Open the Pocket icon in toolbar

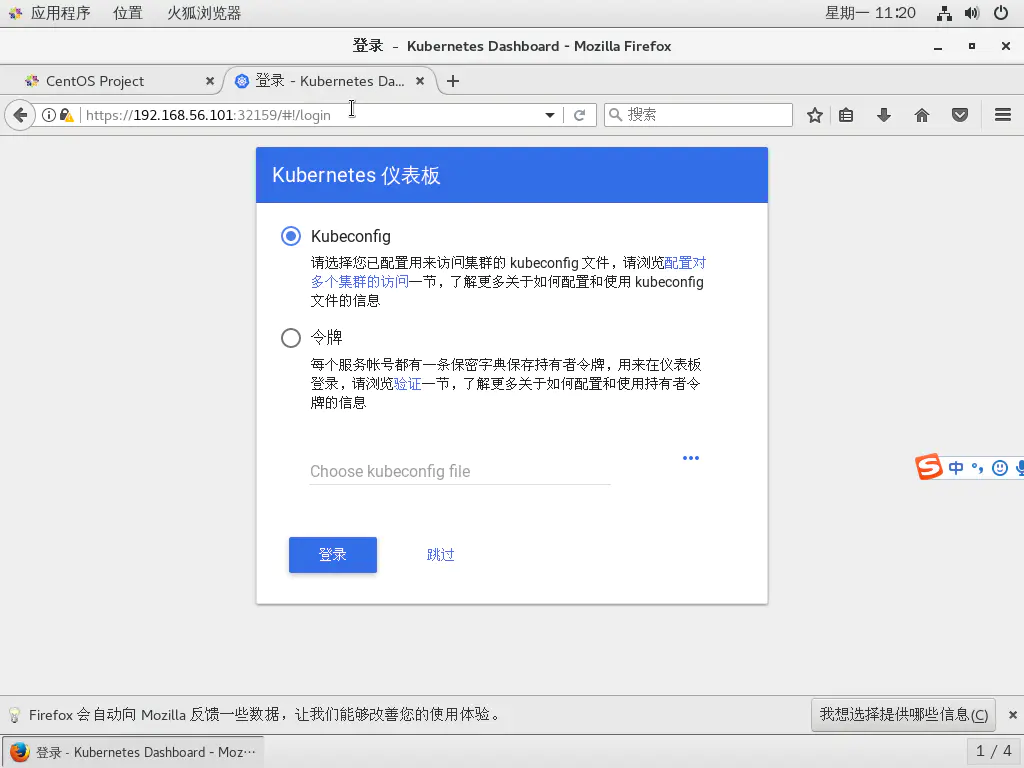959,116
